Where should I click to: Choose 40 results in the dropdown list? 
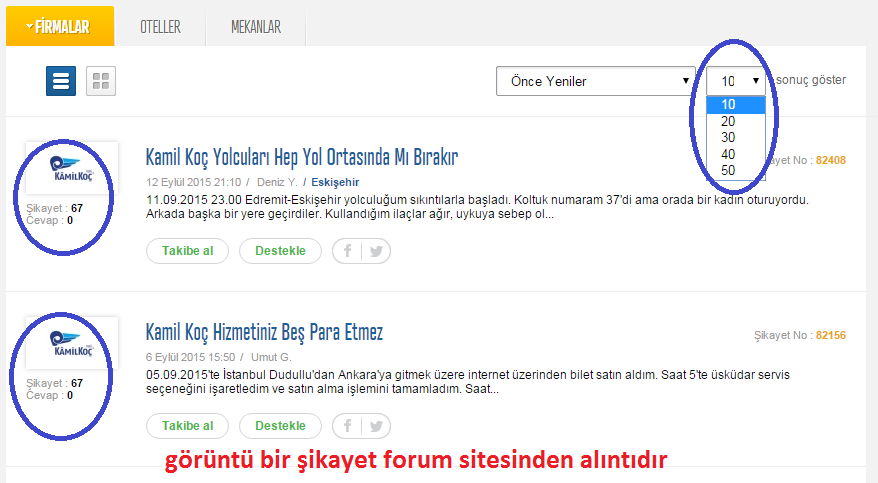point(736,154)
